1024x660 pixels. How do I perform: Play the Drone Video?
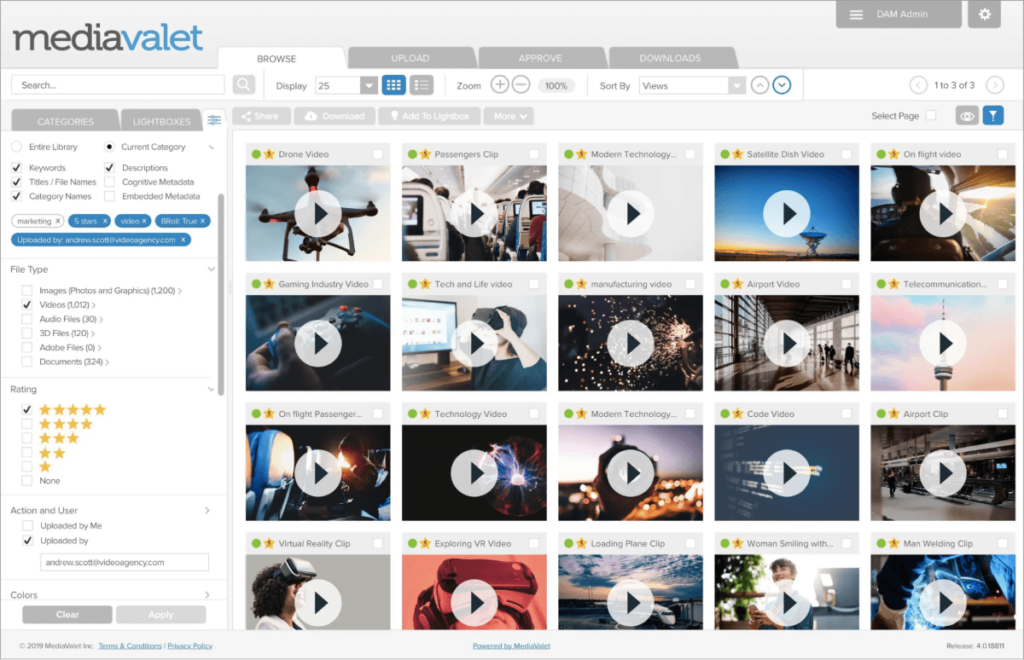pos(318,213)
